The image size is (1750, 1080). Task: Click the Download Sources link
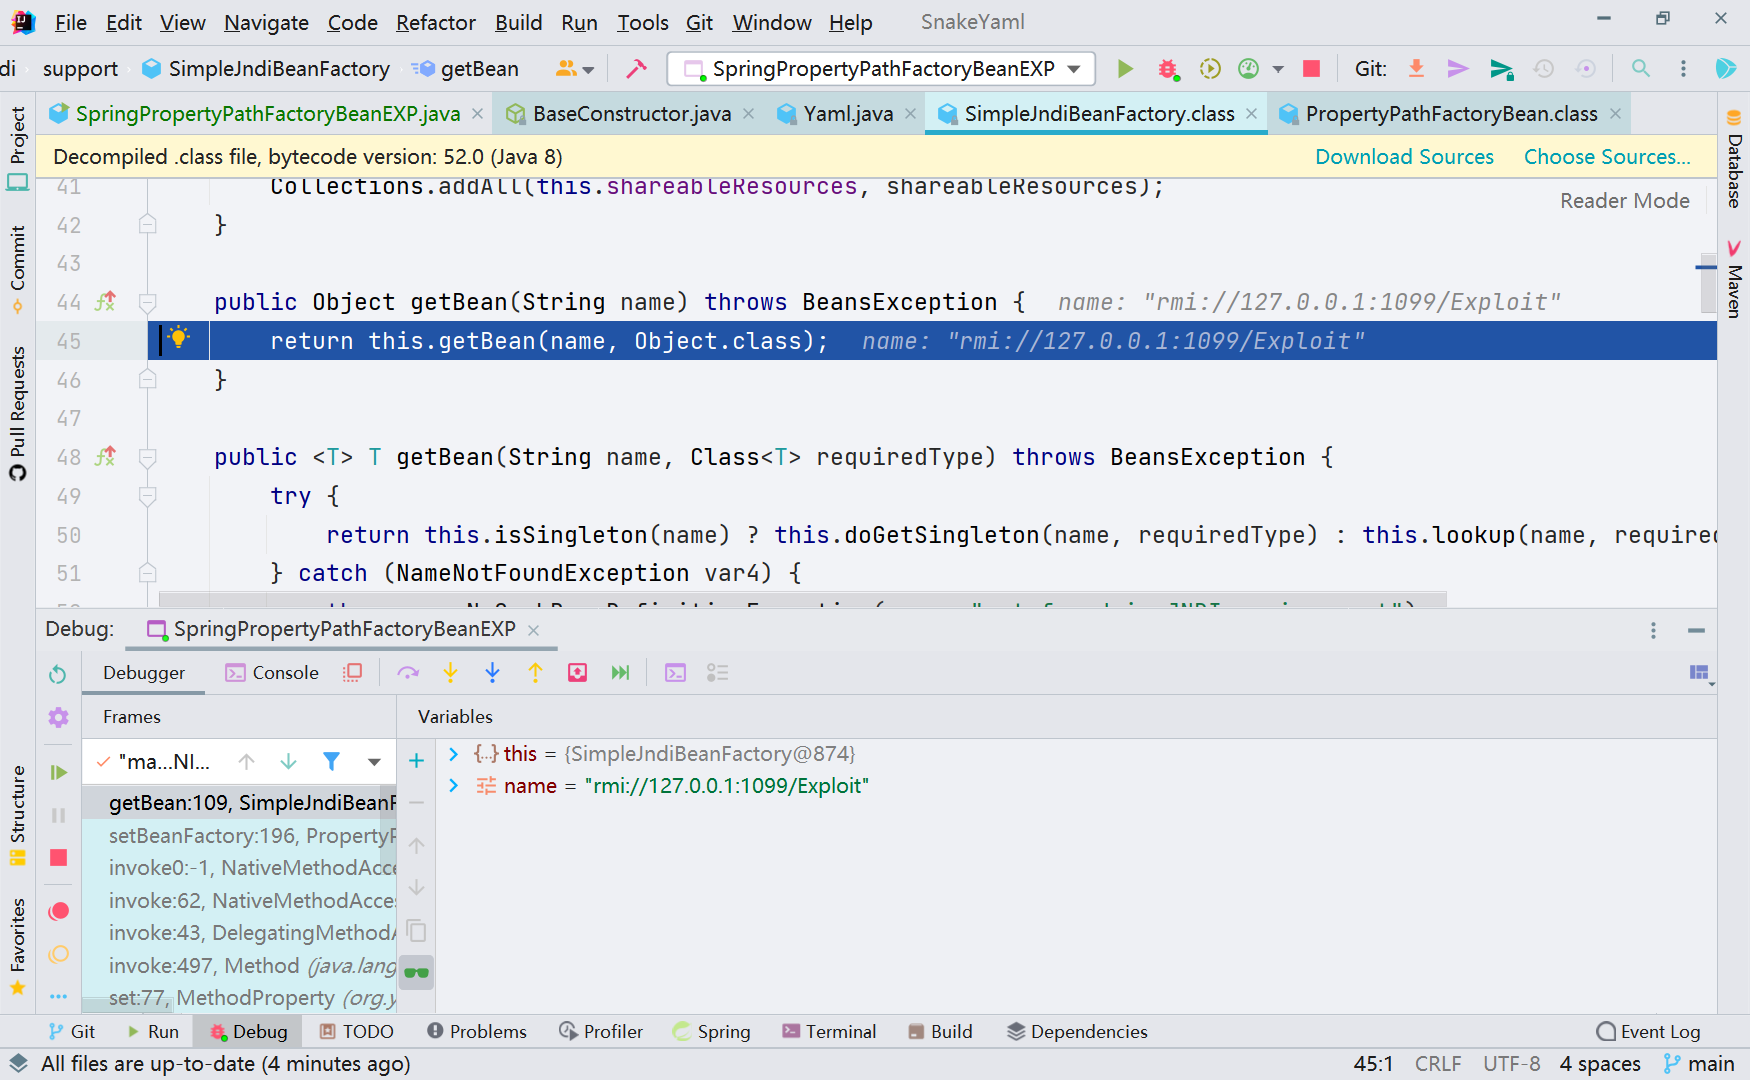point(1403,157)
